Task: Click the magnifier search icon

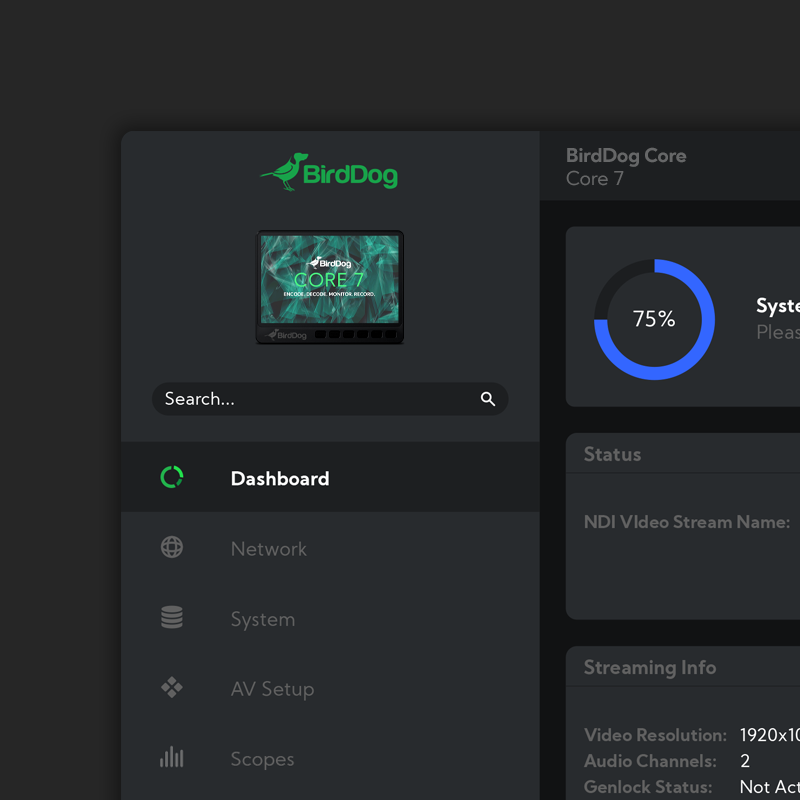Action: 488,399
